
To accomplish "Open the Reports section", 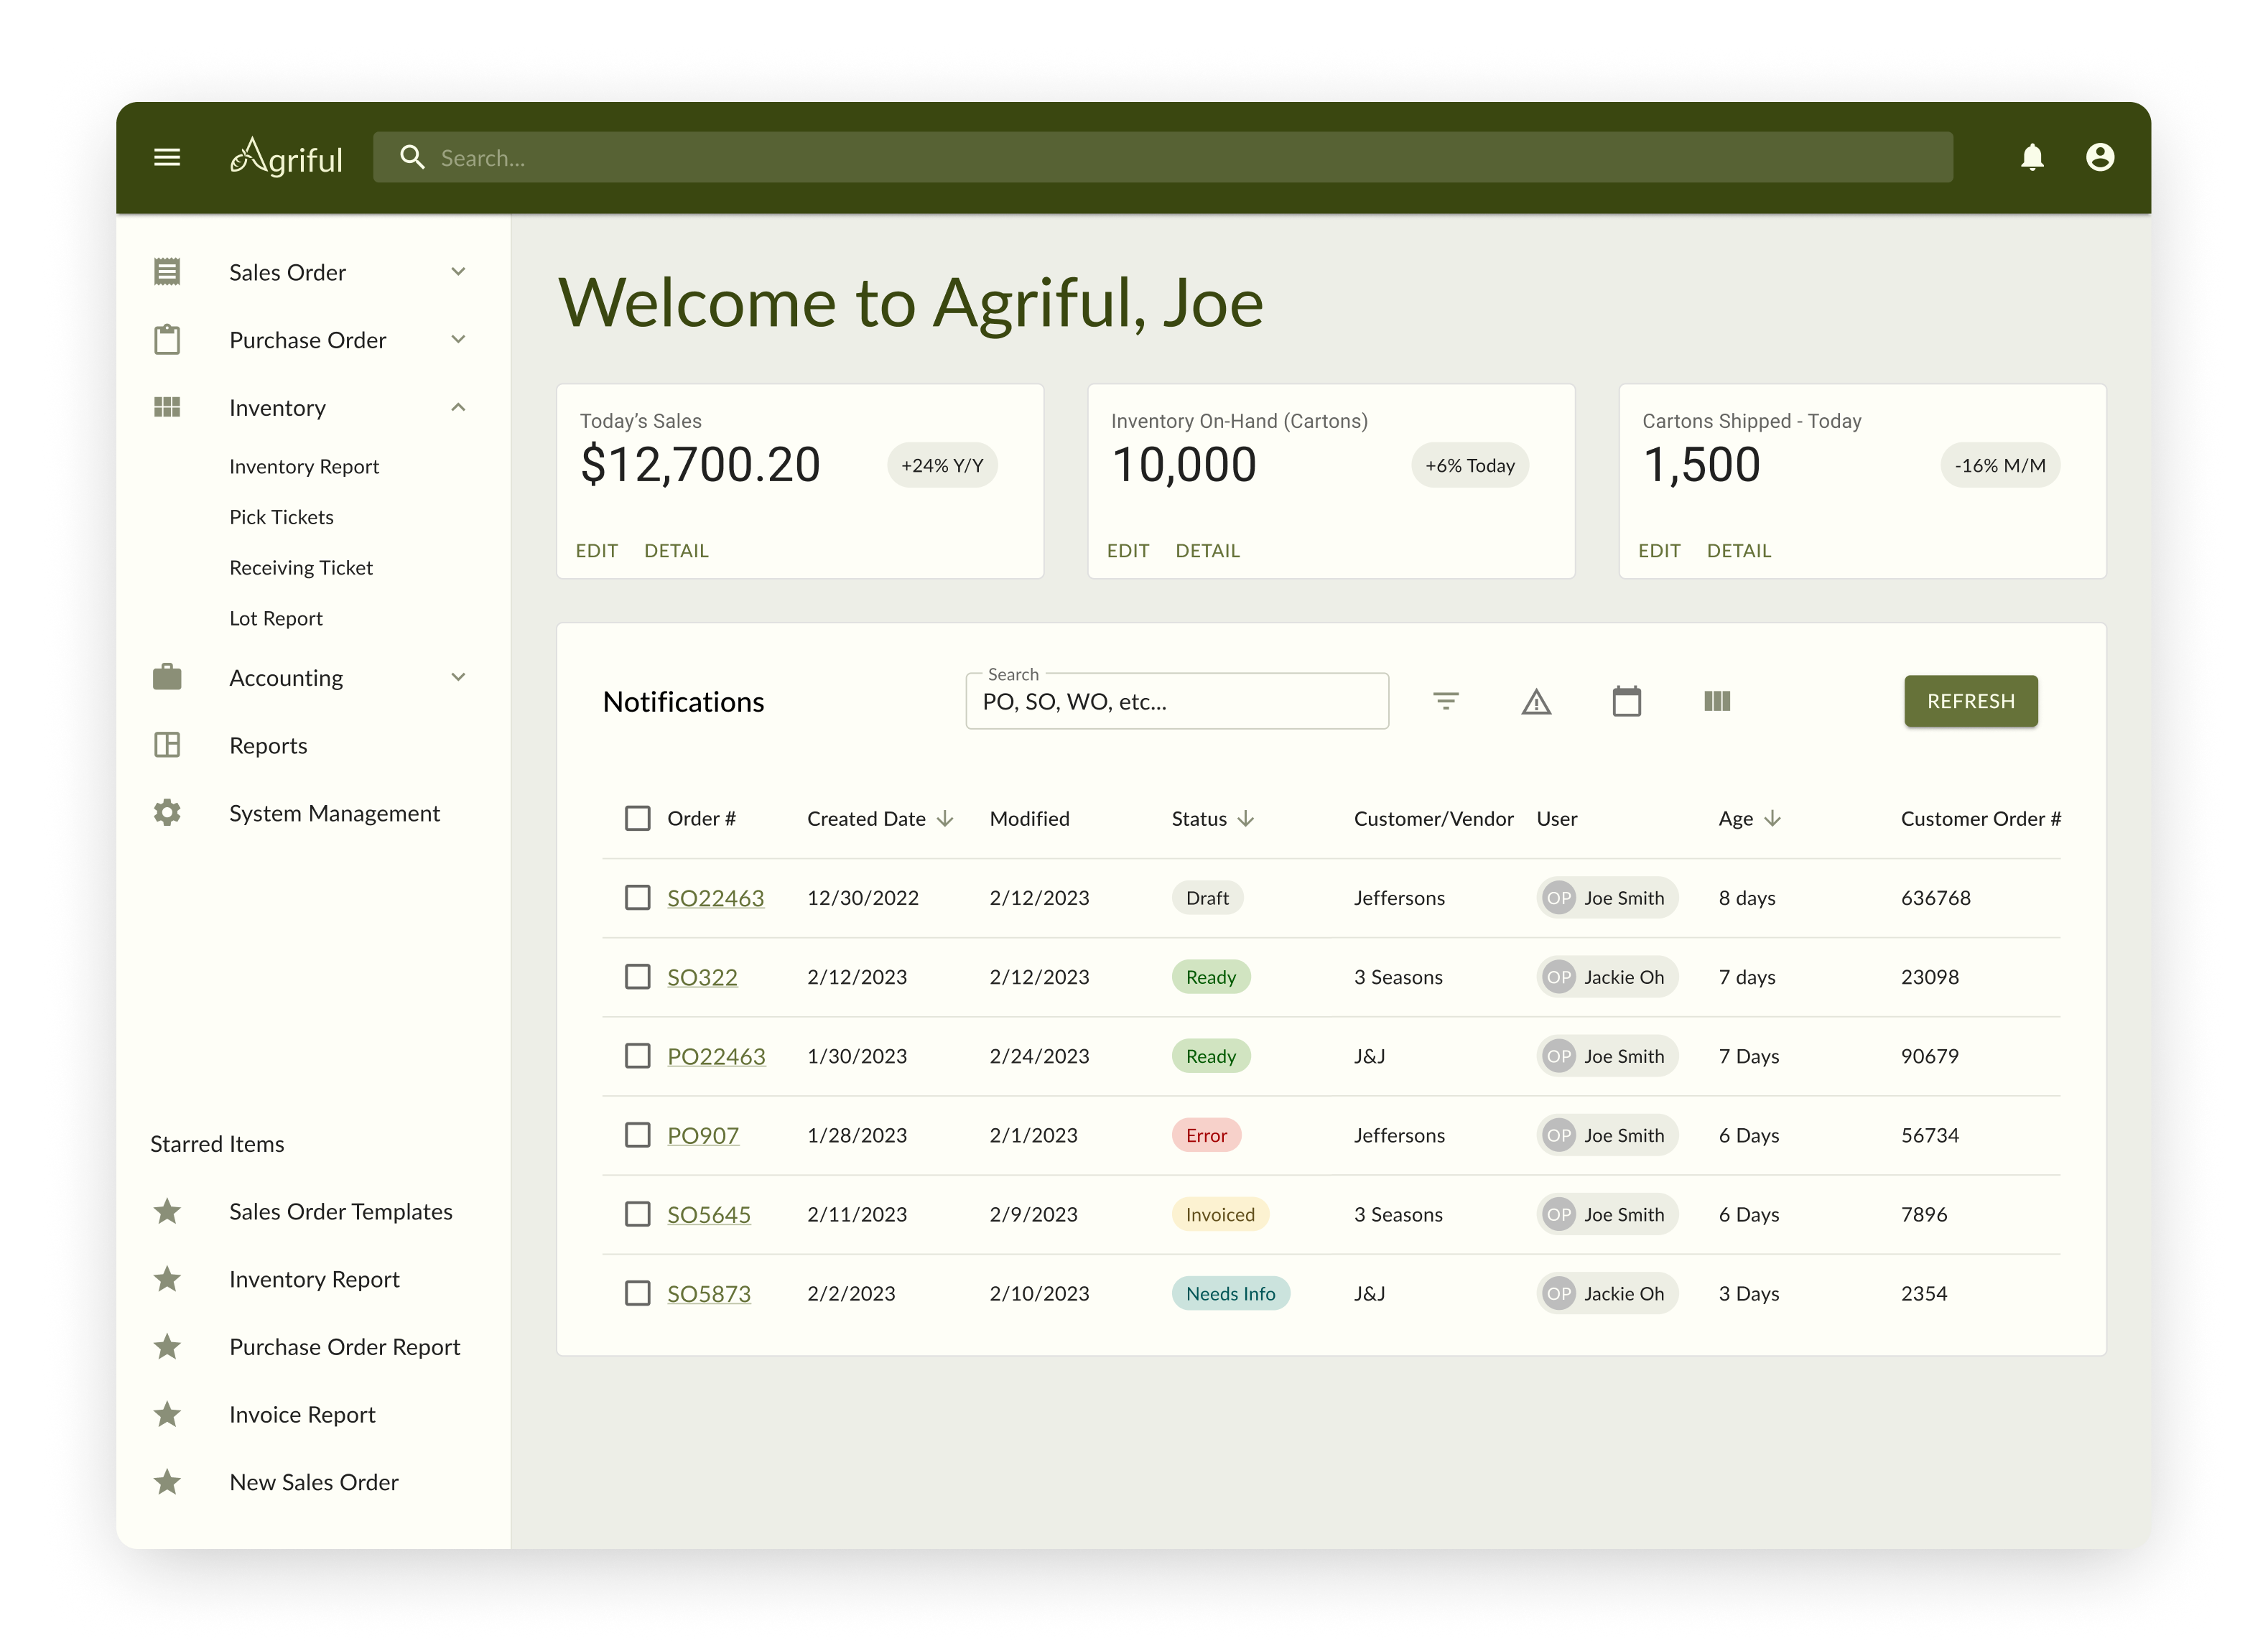I will pyautogui.click(x=268, y=745).
